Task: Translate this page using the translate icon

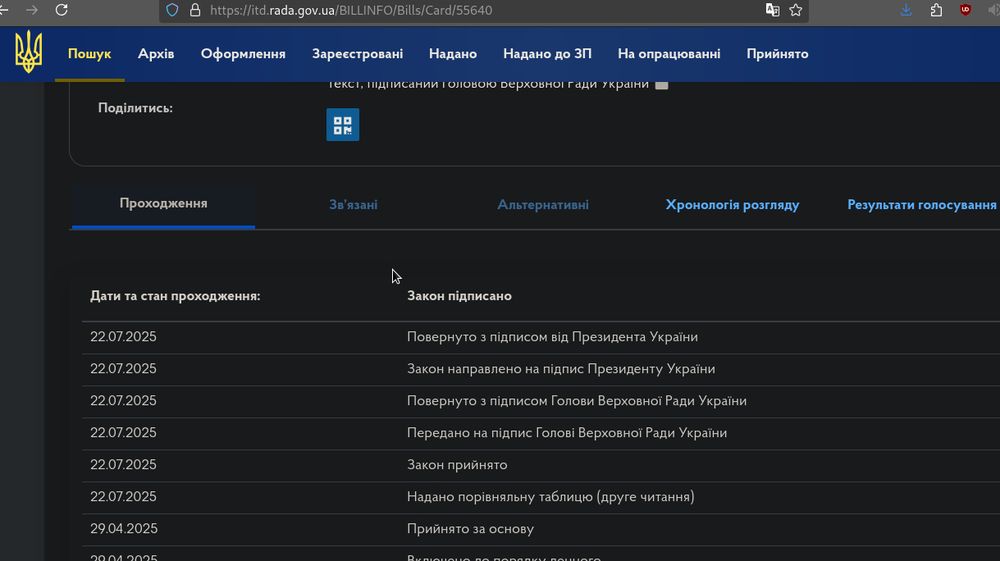Action: (772, 10)
